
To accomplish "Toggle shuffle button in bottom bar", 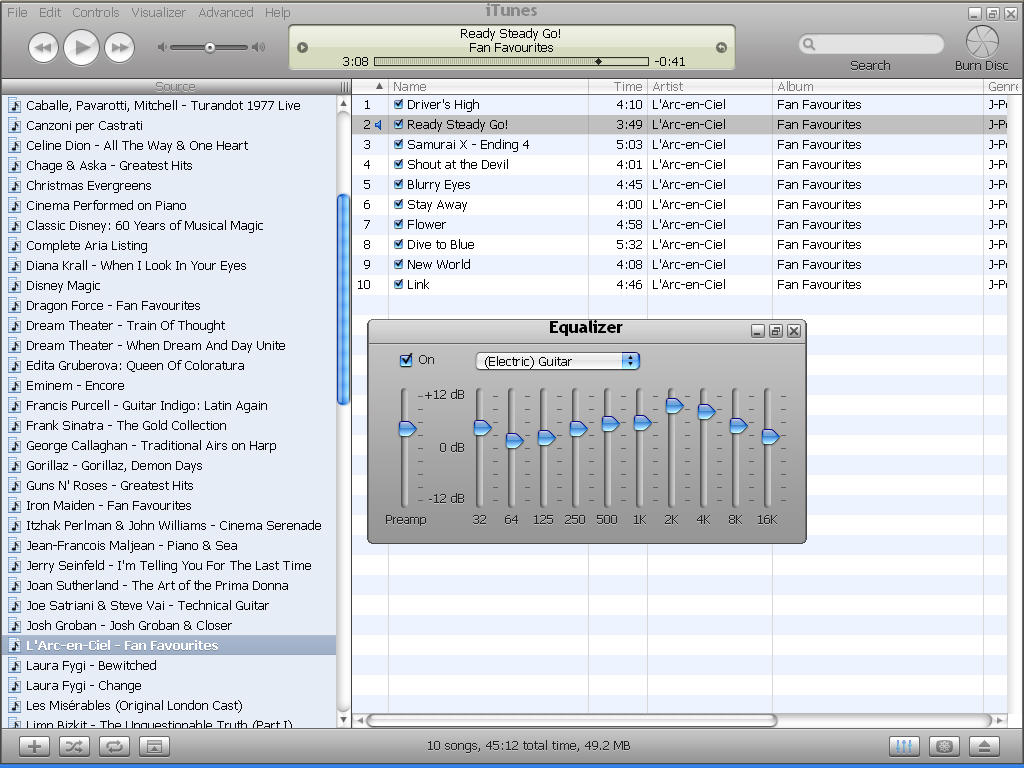I will pyautogui.click(x=74, y=746).
